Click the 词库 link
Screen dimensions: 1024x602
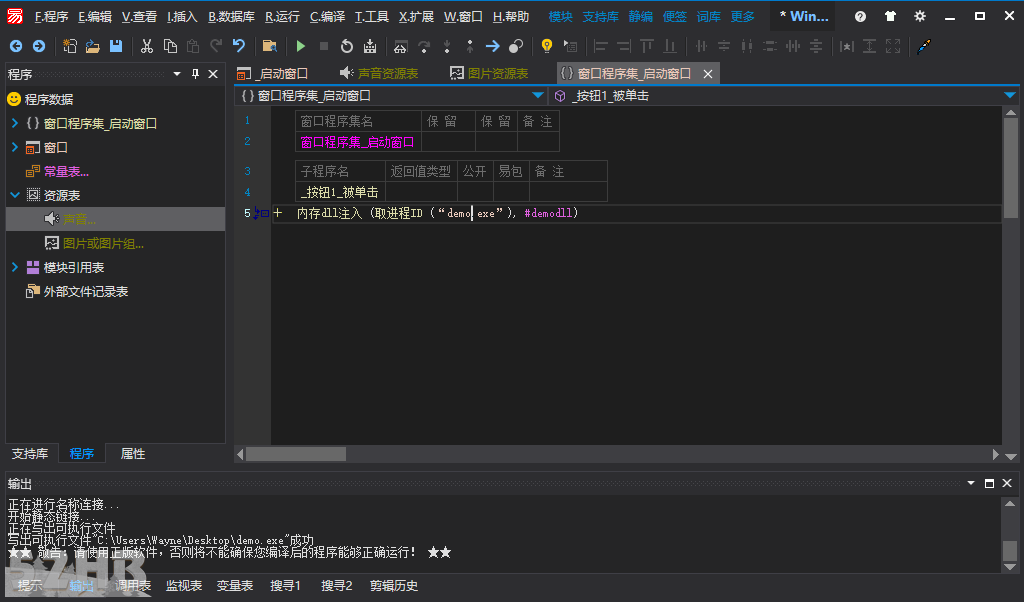click(x=709, y=17)
